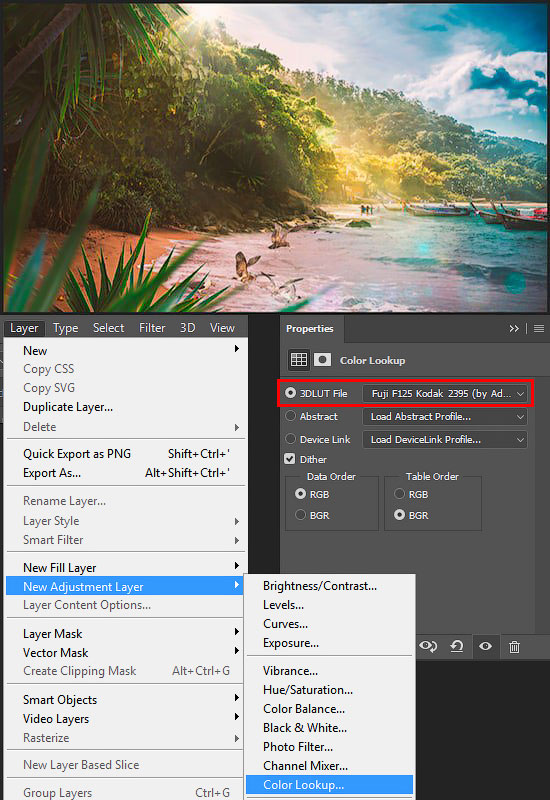550x800 pixels.
Task: Open the Load Abstract Profile dropdown
Action: point(445,416)
